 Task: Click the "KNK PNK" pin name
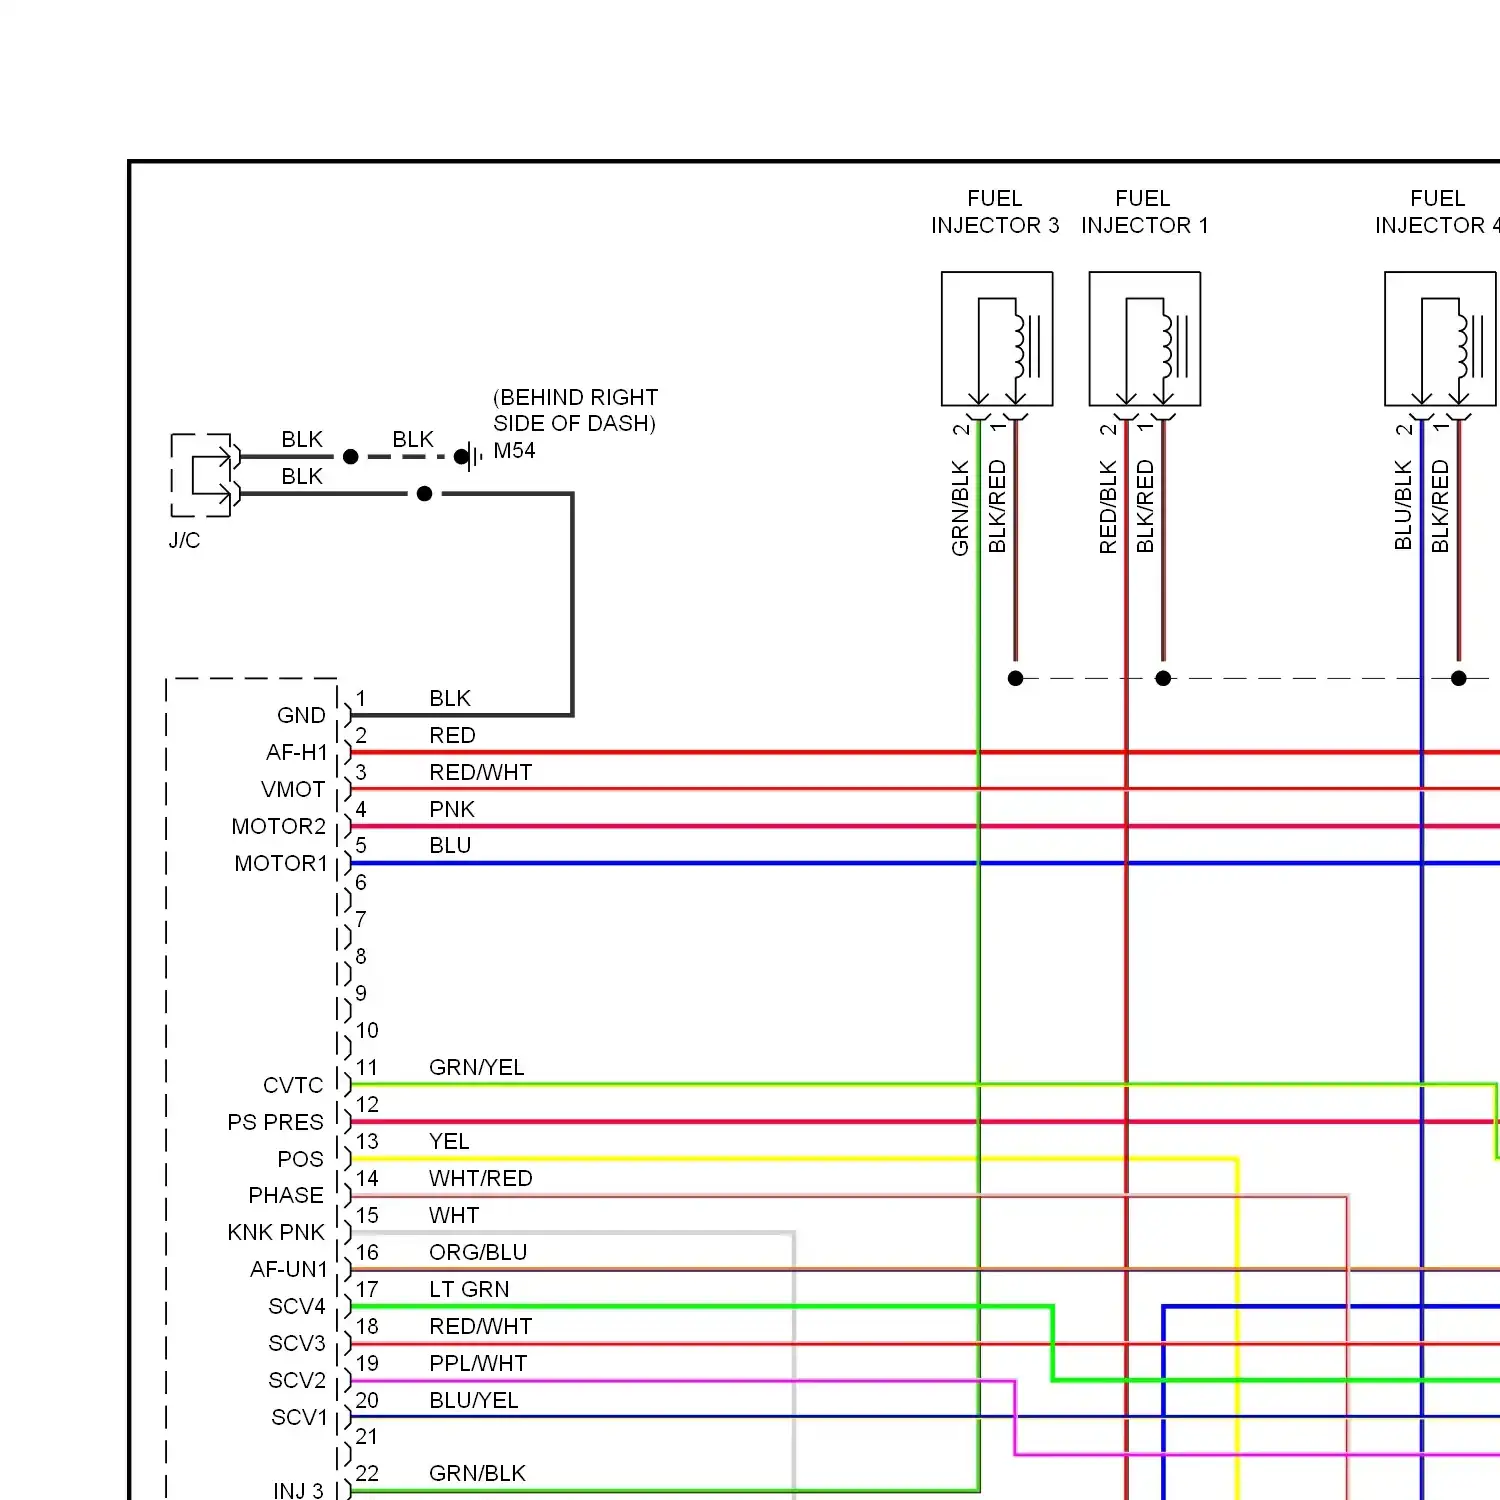click(276, 1233)
